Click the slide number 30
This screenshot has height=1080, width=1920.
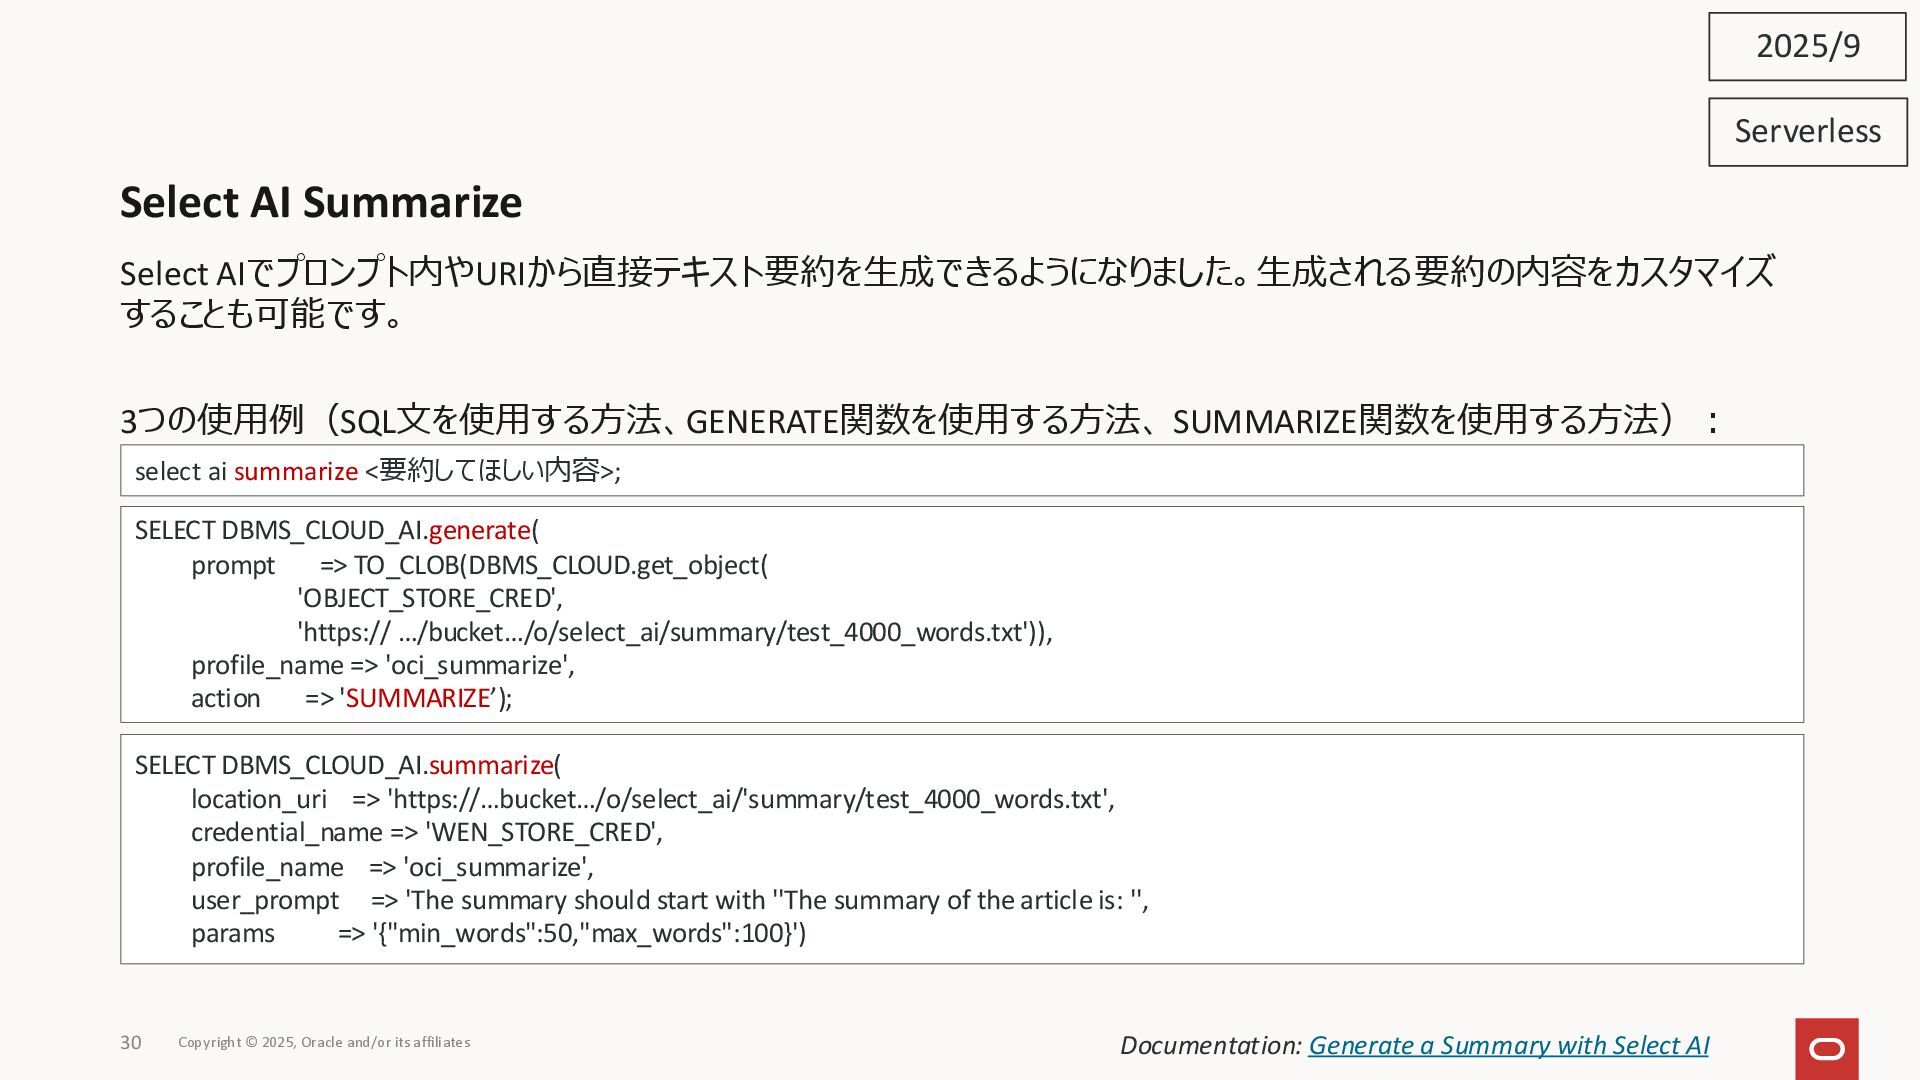(x=131, y=1042)
